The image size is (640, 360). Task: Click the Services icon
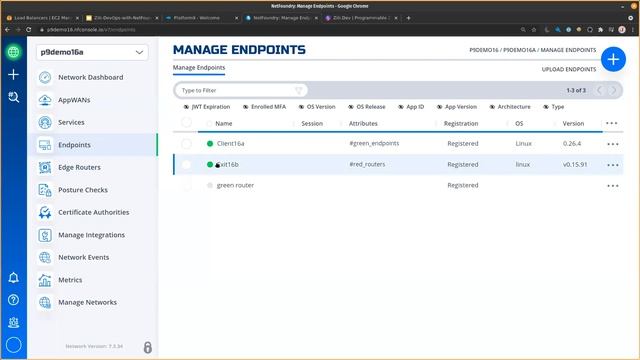coord(45,122)
